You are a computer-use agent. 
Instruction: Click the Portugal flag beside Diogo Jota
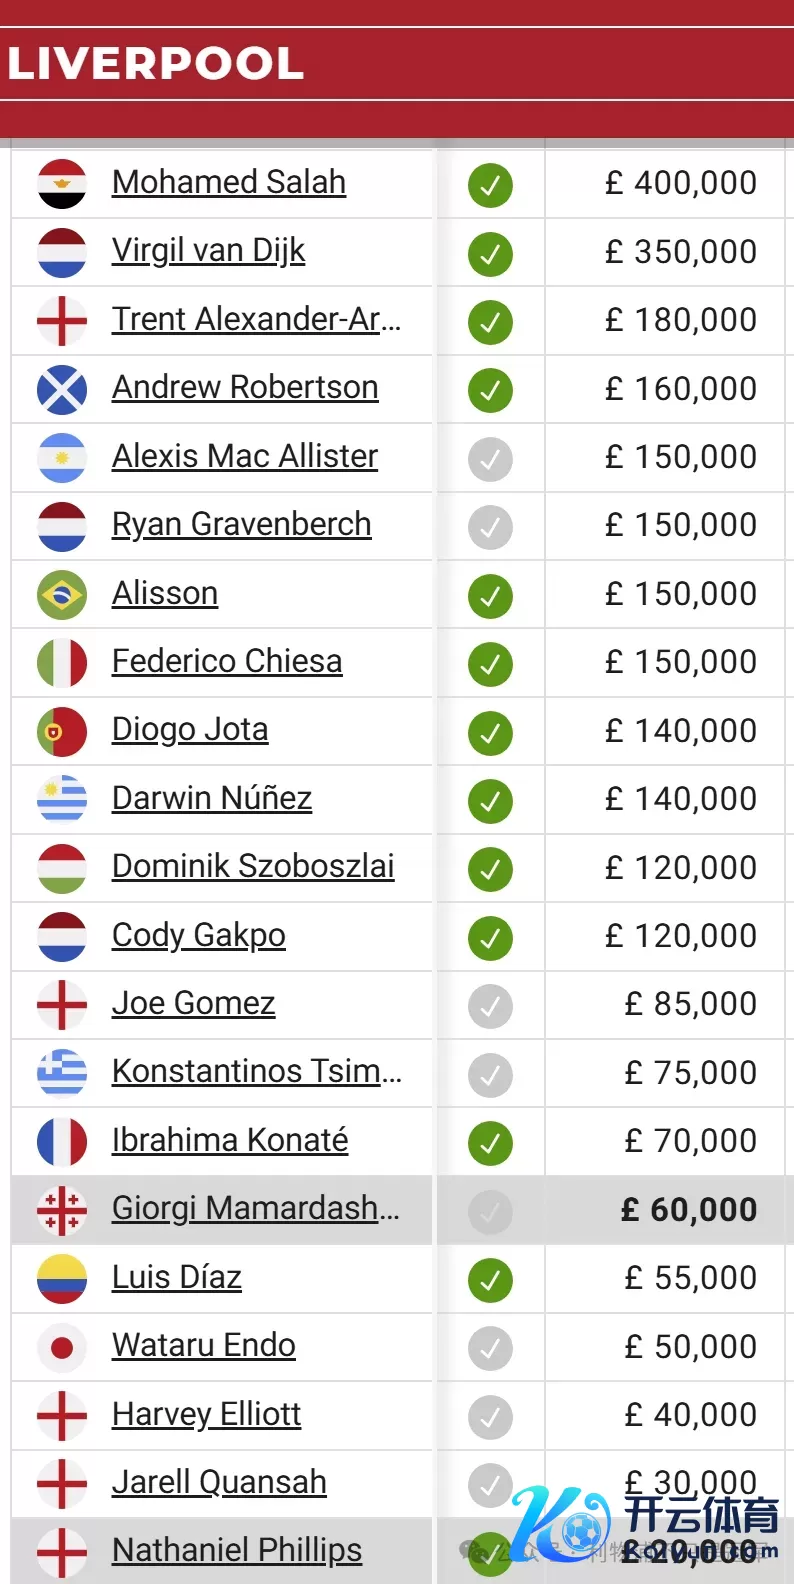[61, 732]
